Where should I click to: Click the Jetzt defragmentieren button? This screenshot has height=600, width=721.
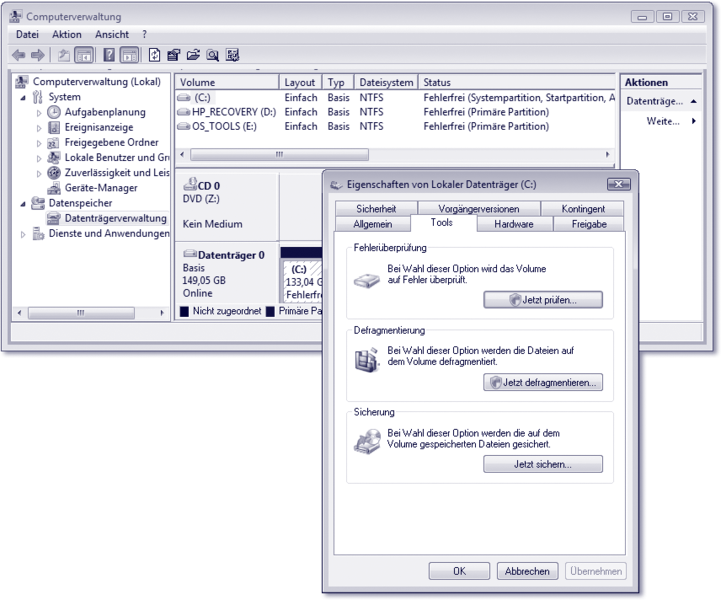(x=543, y=382)
